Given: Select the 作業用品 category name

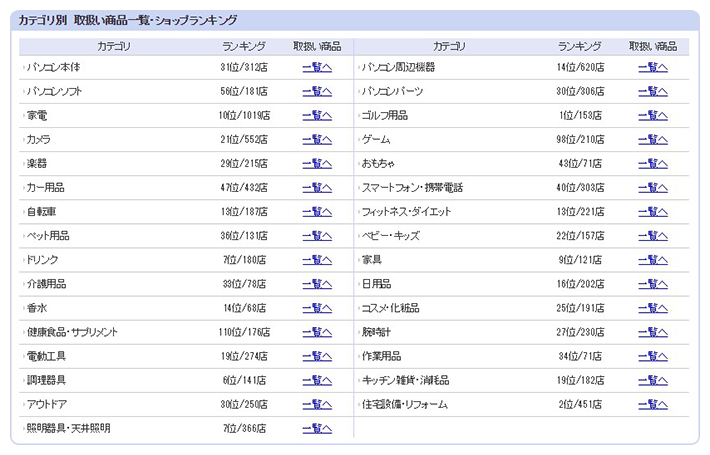Looking at the screenshot, I should (x=381, y=356).
